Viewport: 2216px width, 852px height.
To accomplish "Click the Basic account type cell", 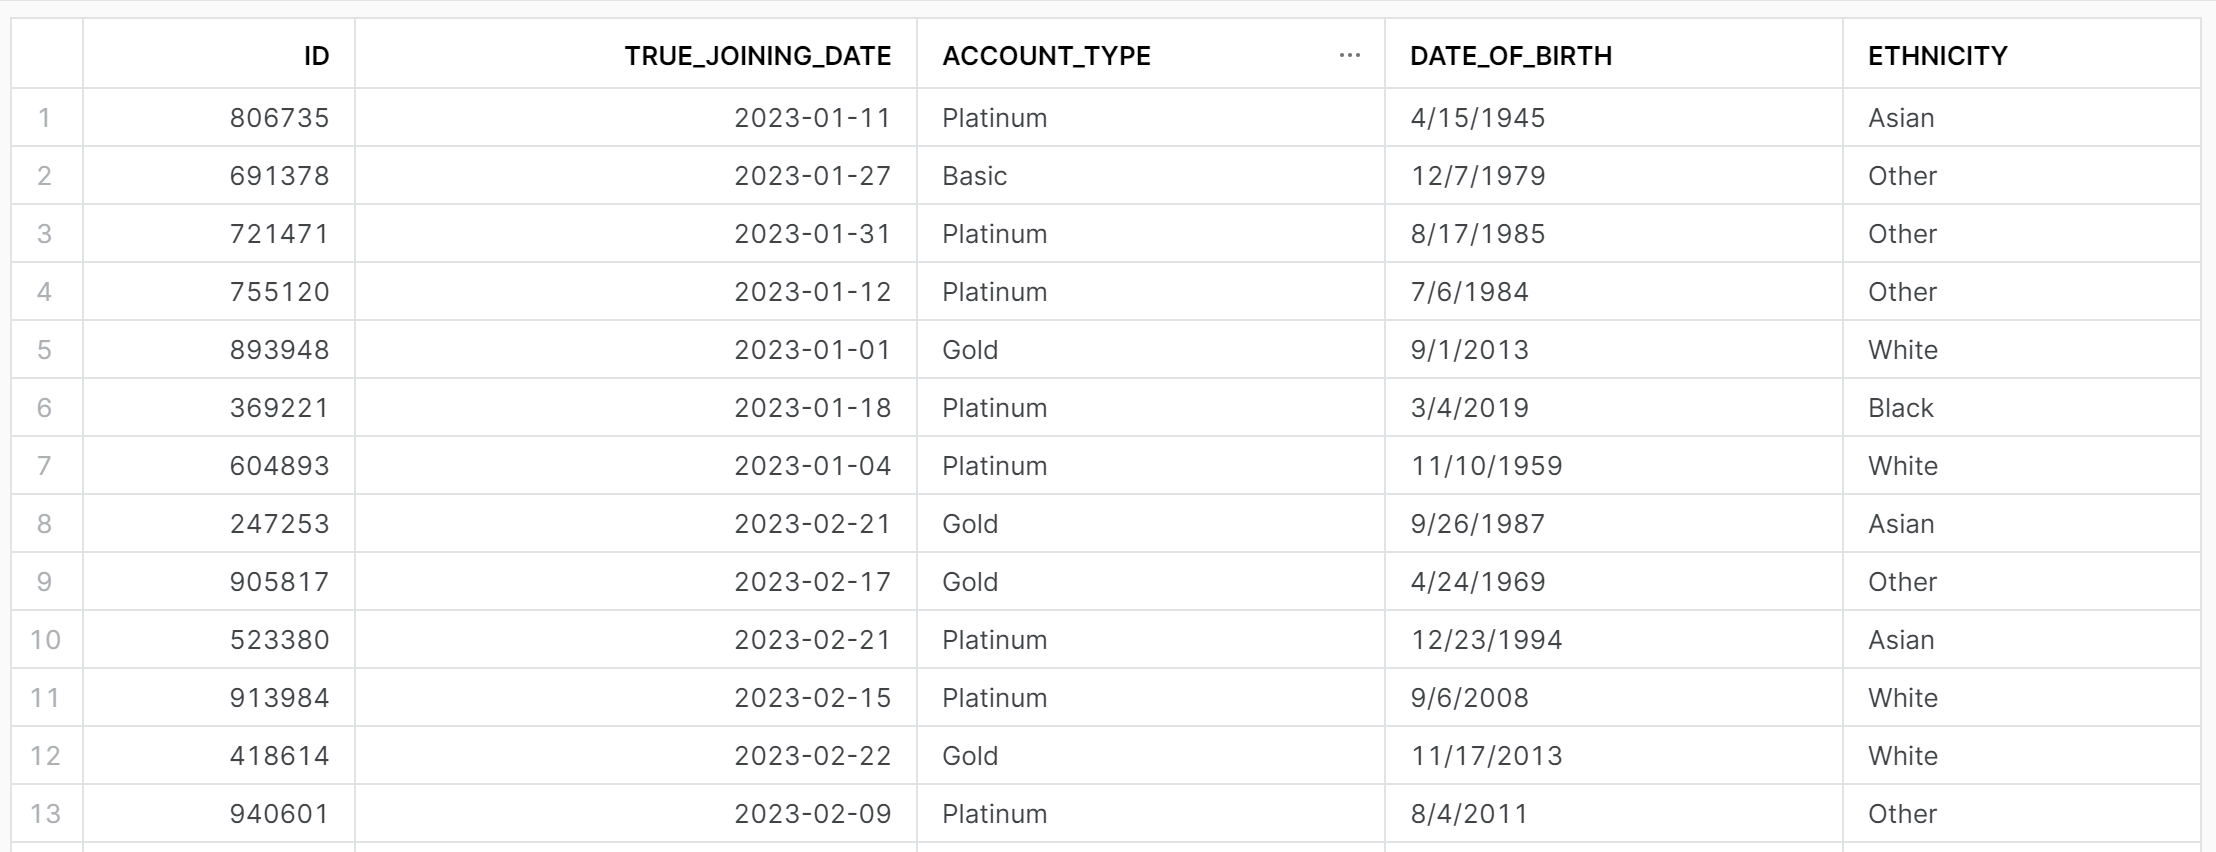I will click(974, 176).
